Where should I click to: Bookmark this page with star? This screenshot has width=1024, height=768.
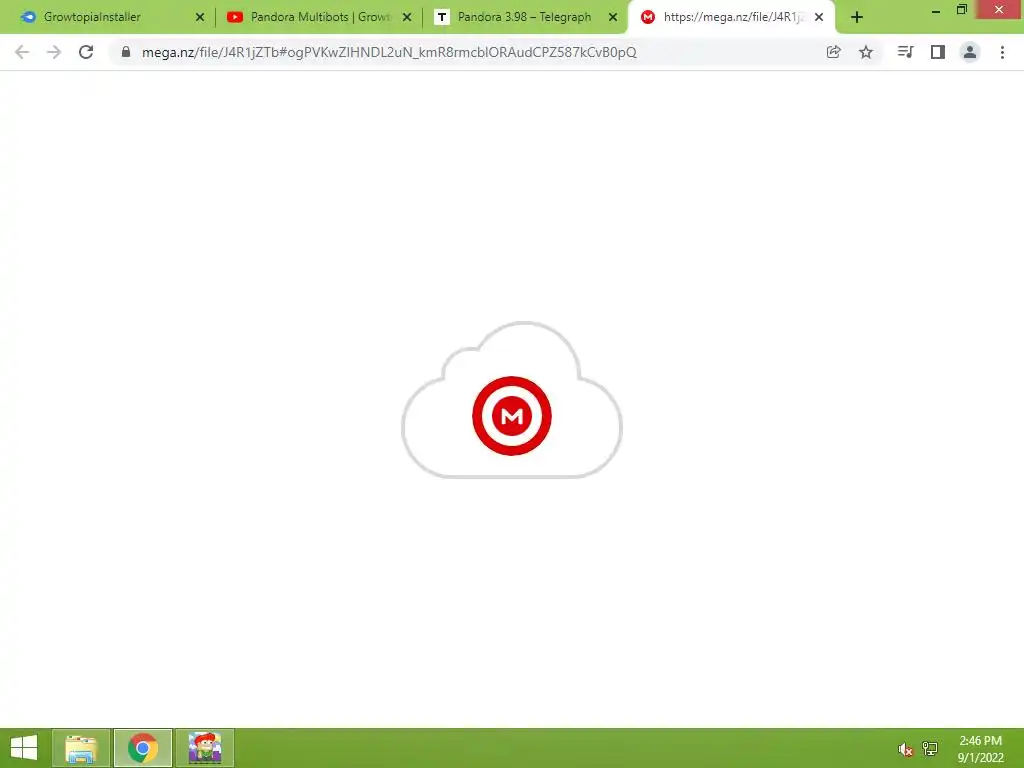(866, 52)
